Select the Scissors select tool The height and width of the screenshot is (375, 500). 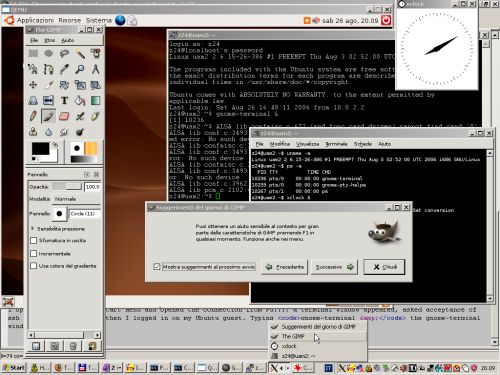tap(33, 69)
